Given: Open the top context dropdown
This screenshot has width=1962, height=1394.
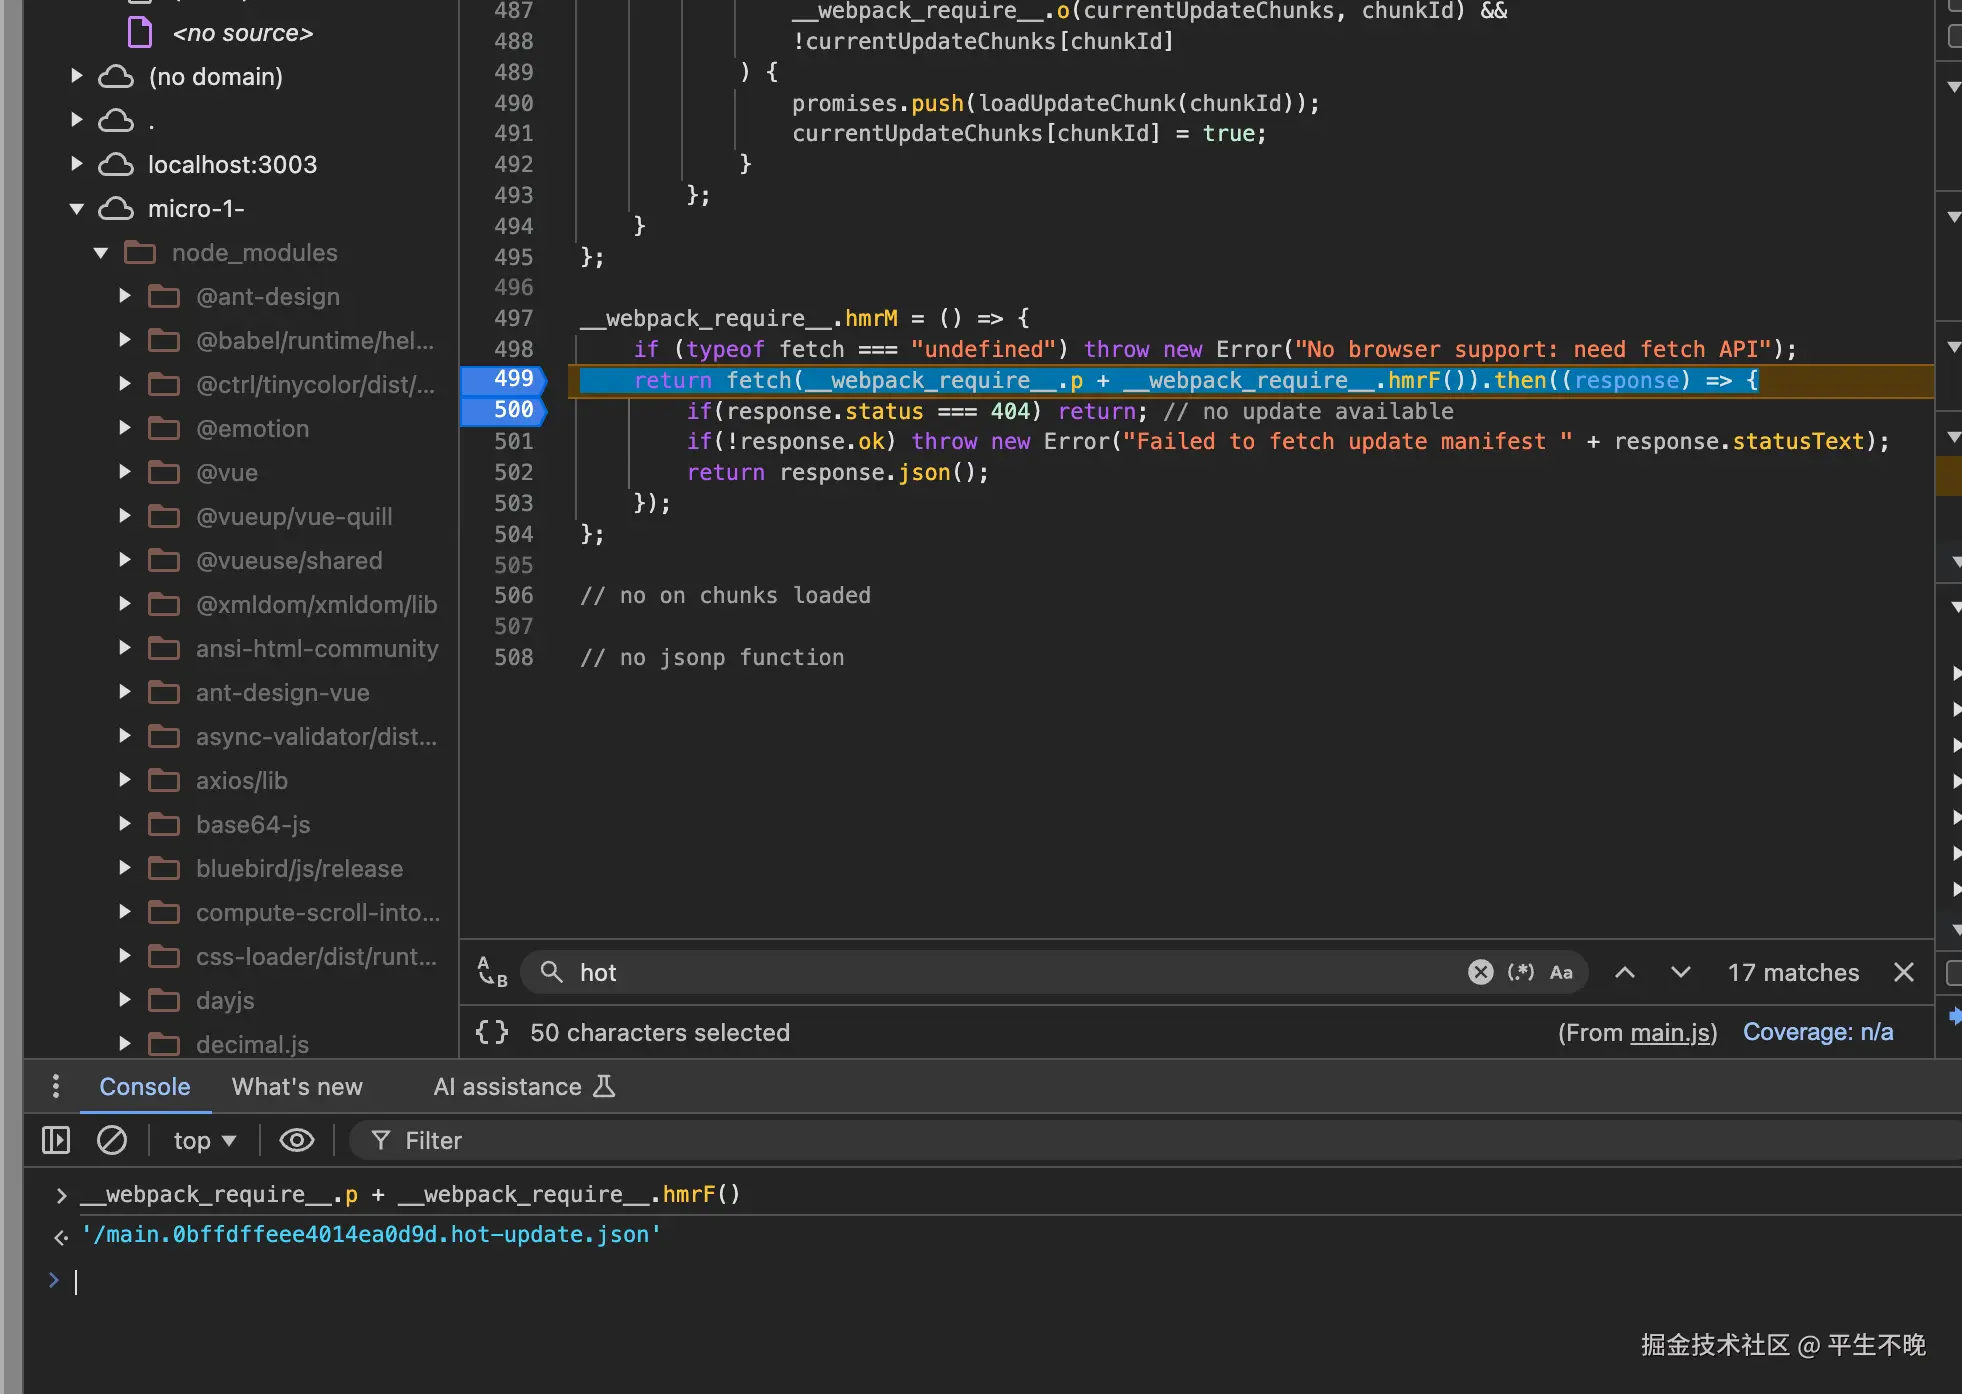Looking at the screenshot, I should (x=204, y=1140).
